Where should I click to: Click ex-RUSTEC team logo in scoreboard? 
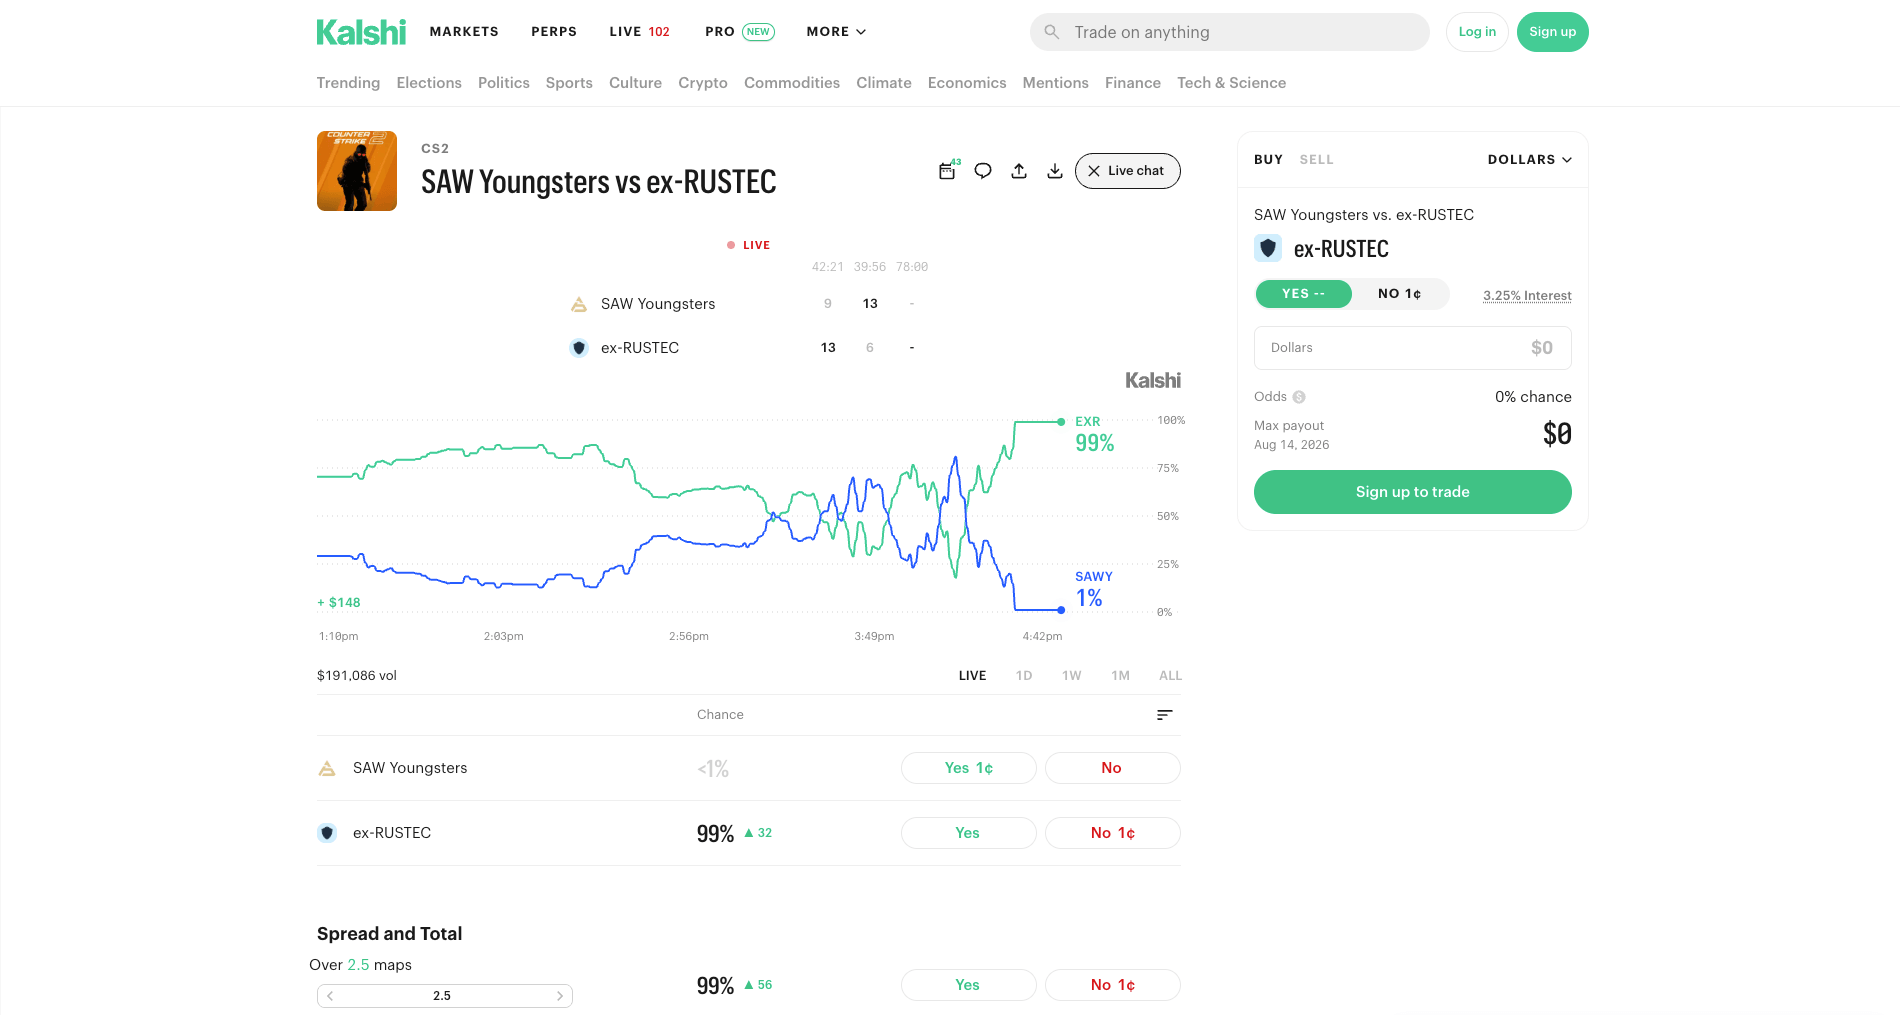(579, 348)
